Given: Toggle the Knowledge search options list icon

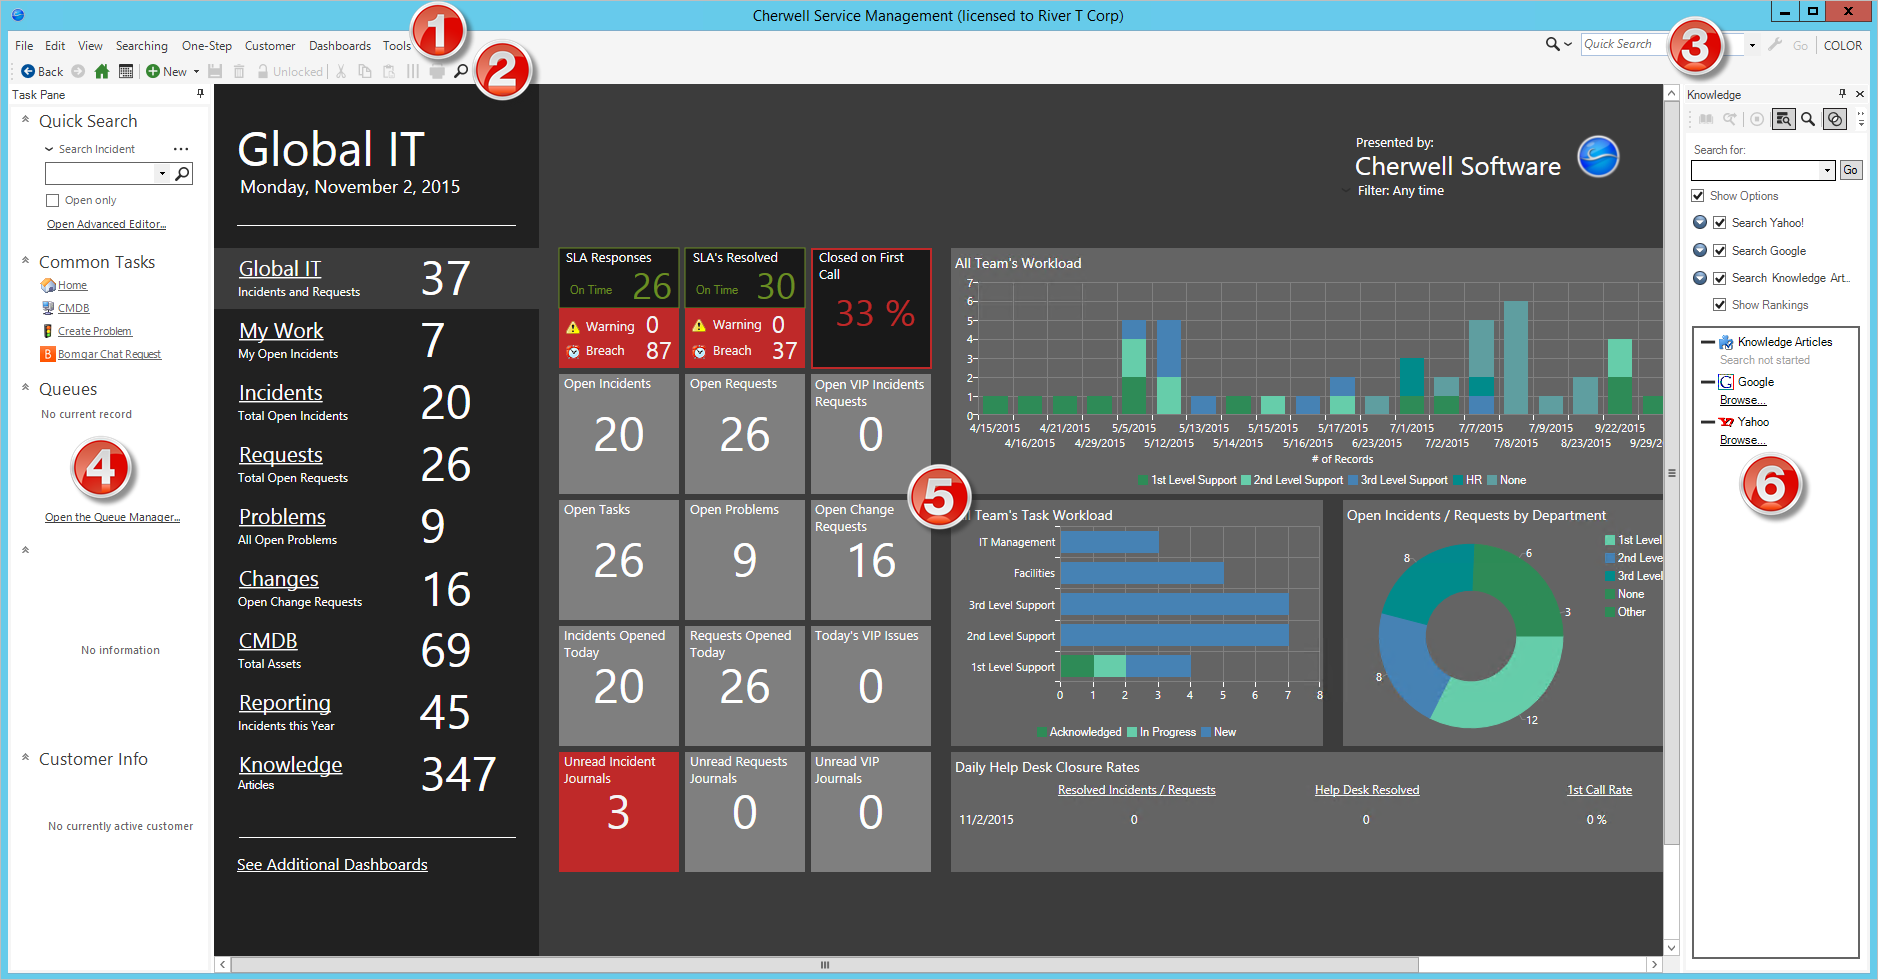Looking at the screenshot, I should pos(1783,119).
